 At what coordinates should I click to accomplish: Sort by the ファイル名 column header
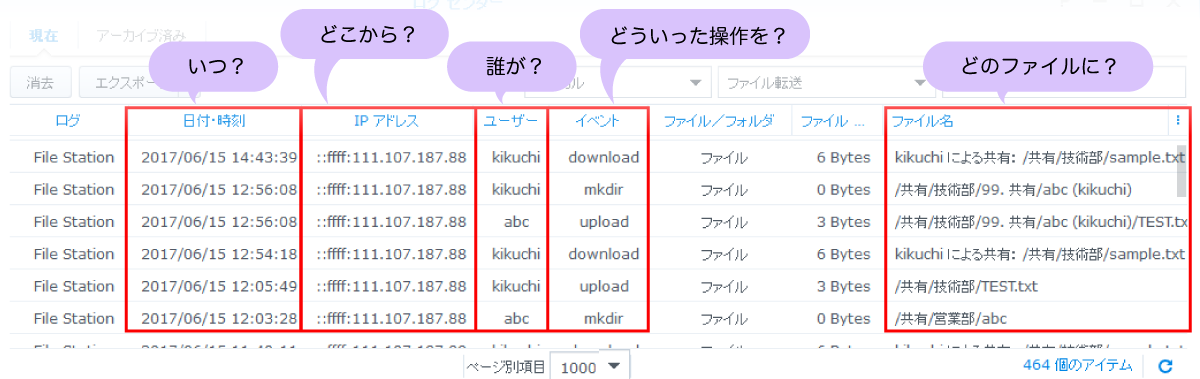[922, 121]
